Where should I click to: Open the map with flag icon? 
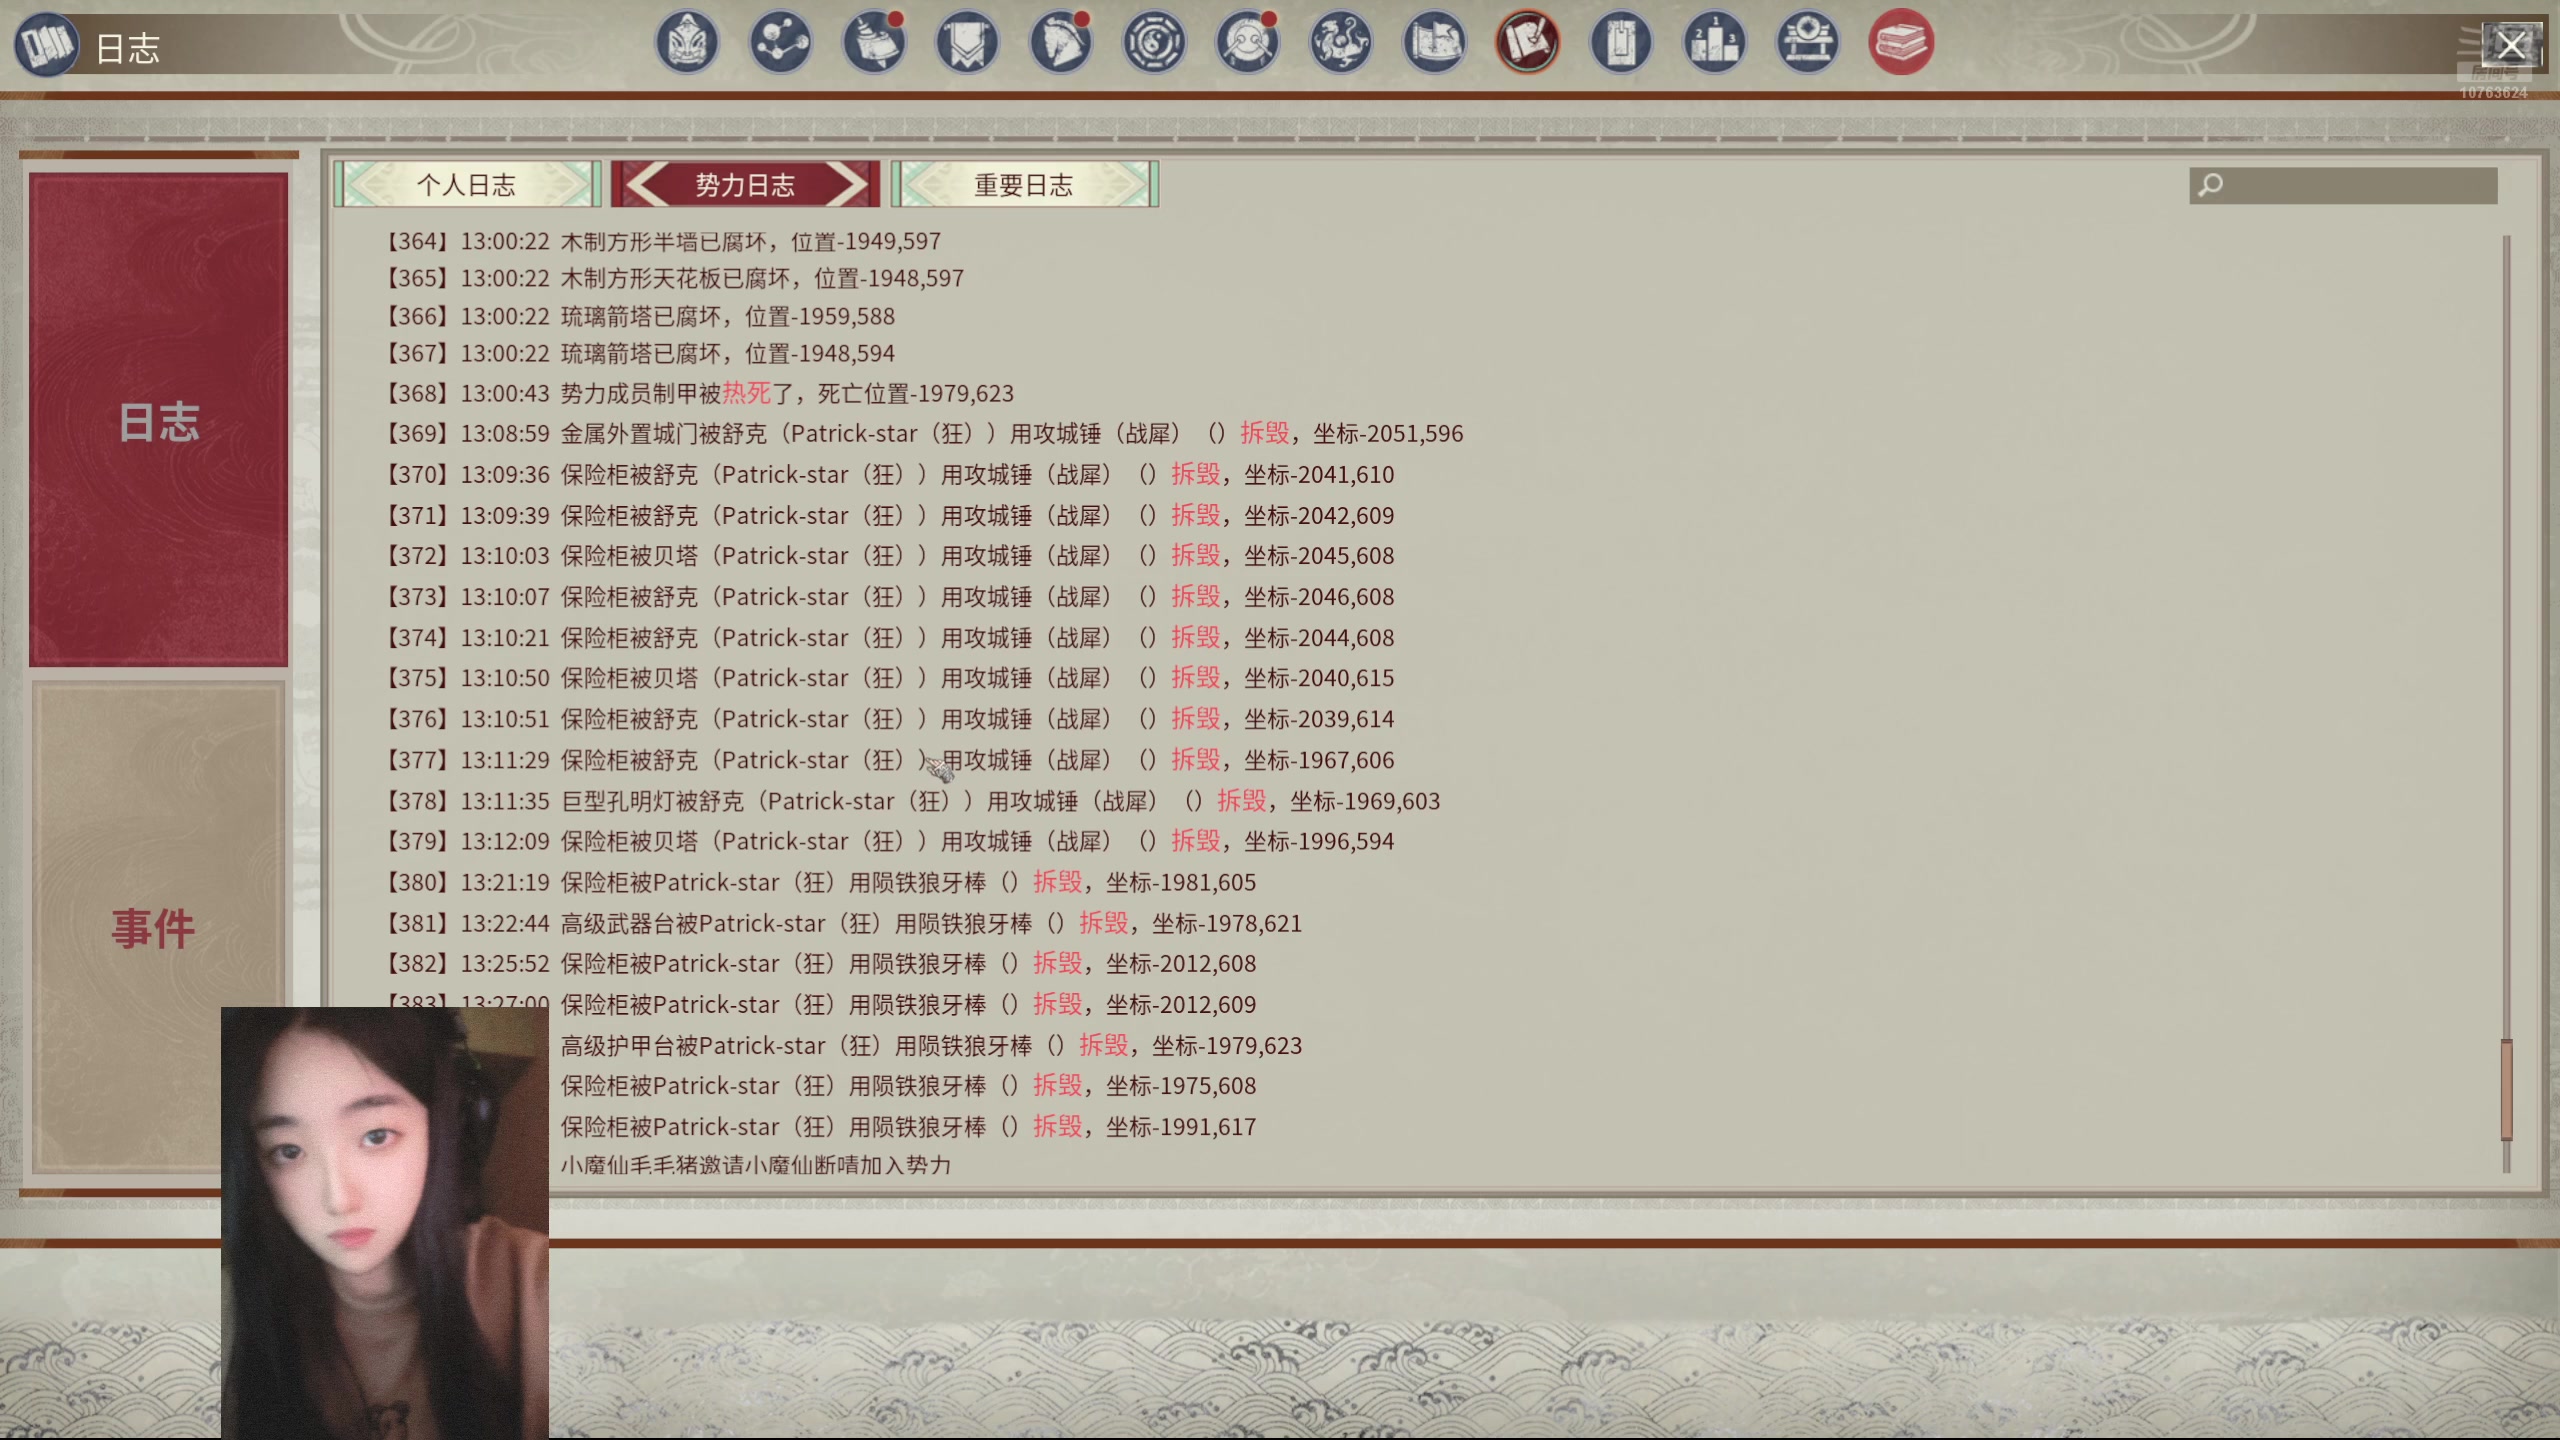pos(1434,43)
